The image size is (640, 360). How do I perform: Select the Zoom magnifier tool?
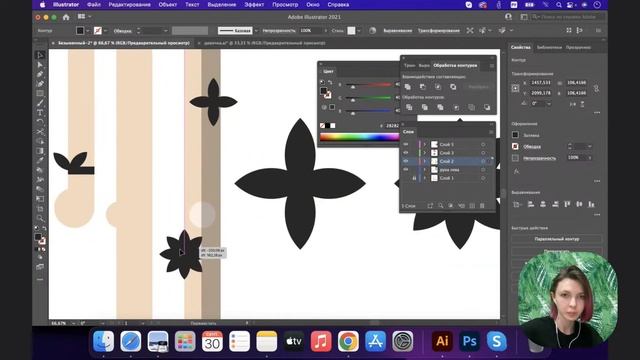tap(40, 218)
